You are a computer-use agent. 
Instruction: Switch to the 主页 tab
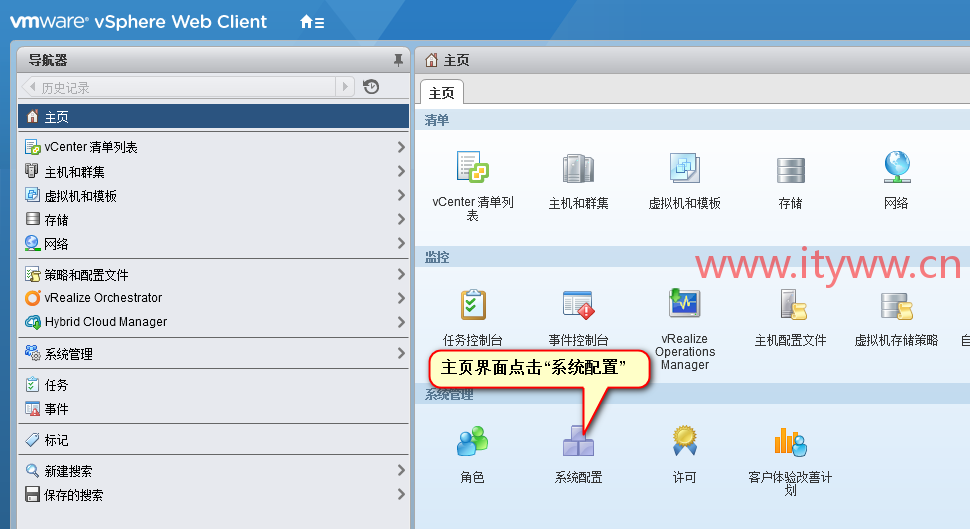(x=442, y=93)
